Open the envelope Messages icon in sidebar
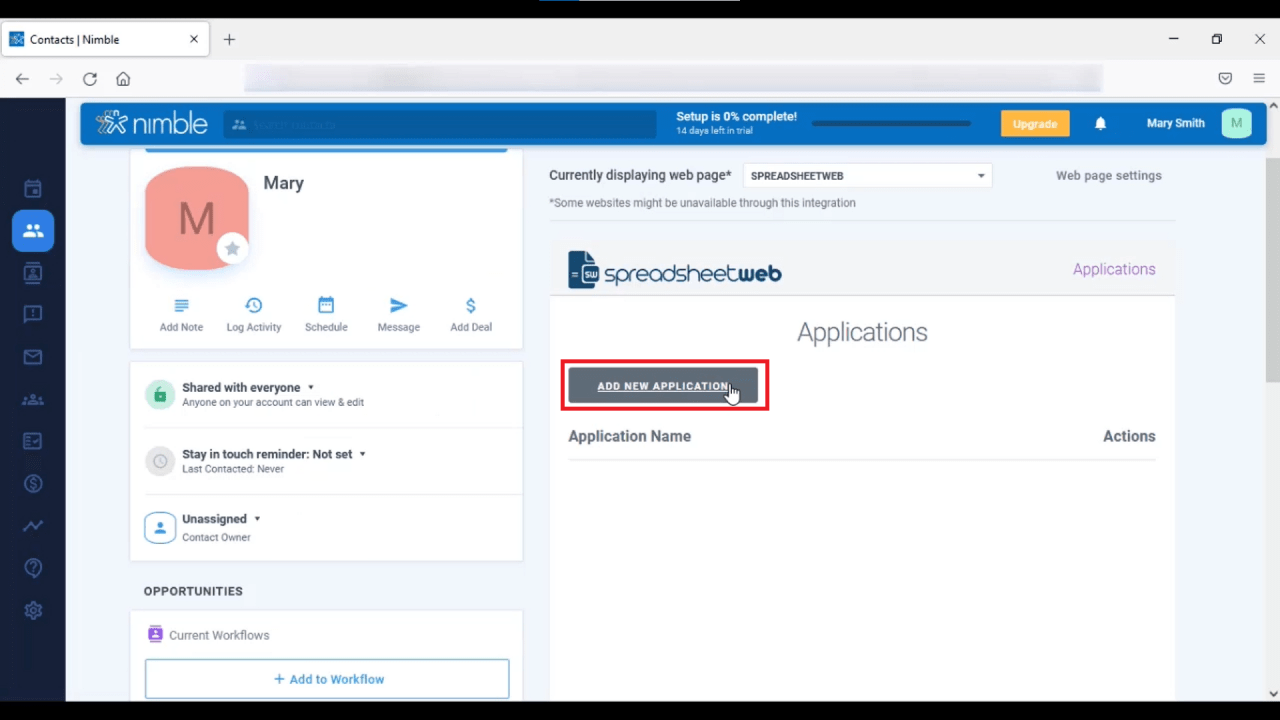This screenshot has height=720, width=1280. coord(33,357)
